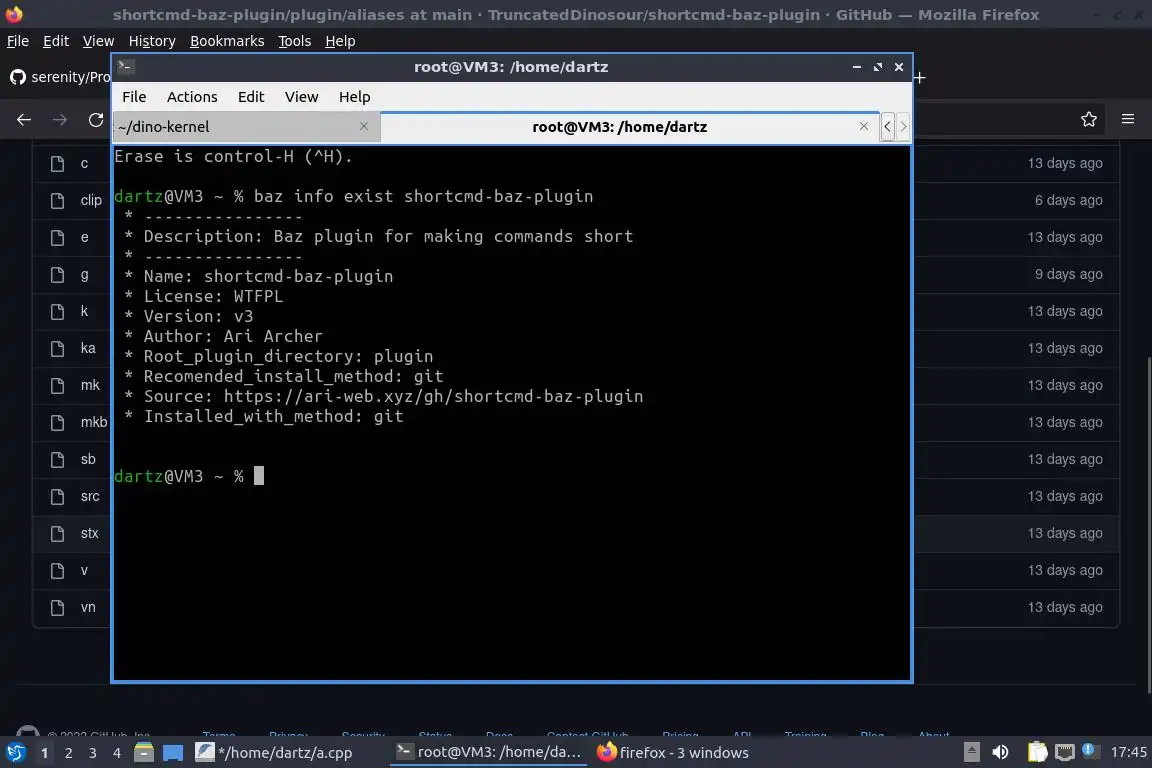The width and height of the screenshot is (1152, 768).
Task: Open the removable media tray icon
Action: 971,752
